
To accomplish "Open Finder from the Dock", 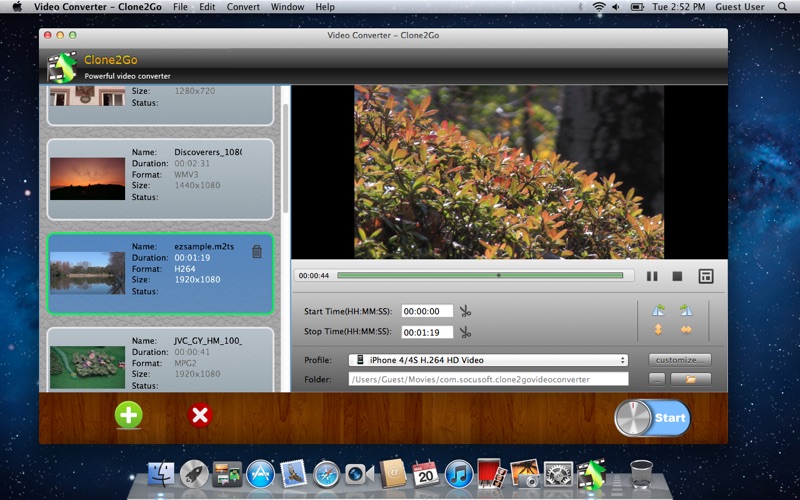I will click(x=161, y=474).
